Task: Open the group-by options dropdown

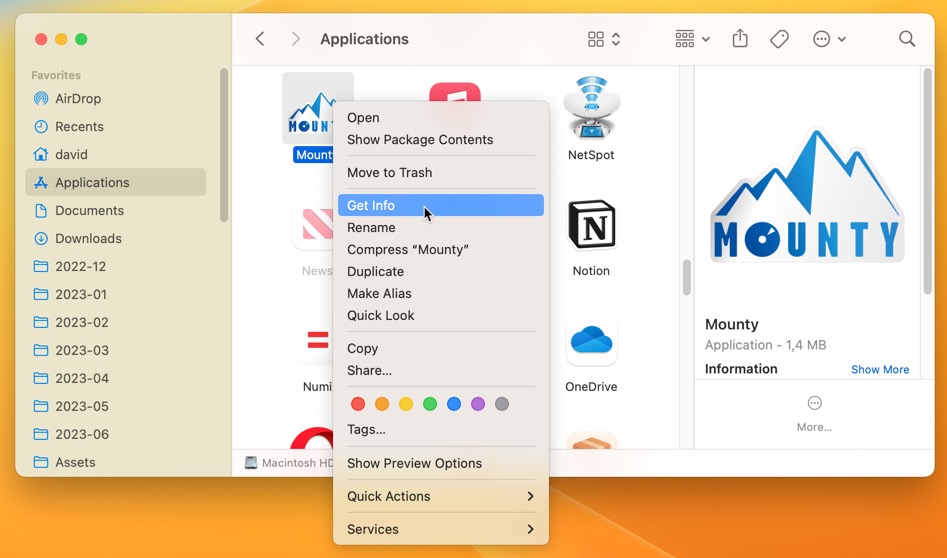Action: 692,39
